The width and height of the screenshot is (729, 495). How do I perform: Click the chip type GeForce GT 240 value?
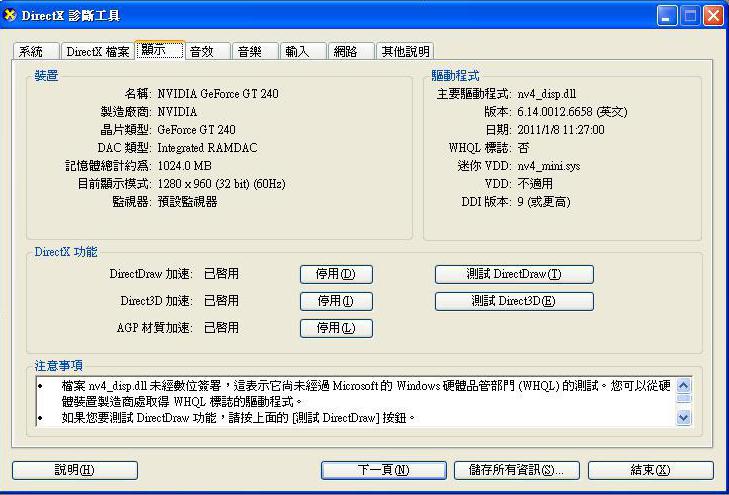point(196,130)
